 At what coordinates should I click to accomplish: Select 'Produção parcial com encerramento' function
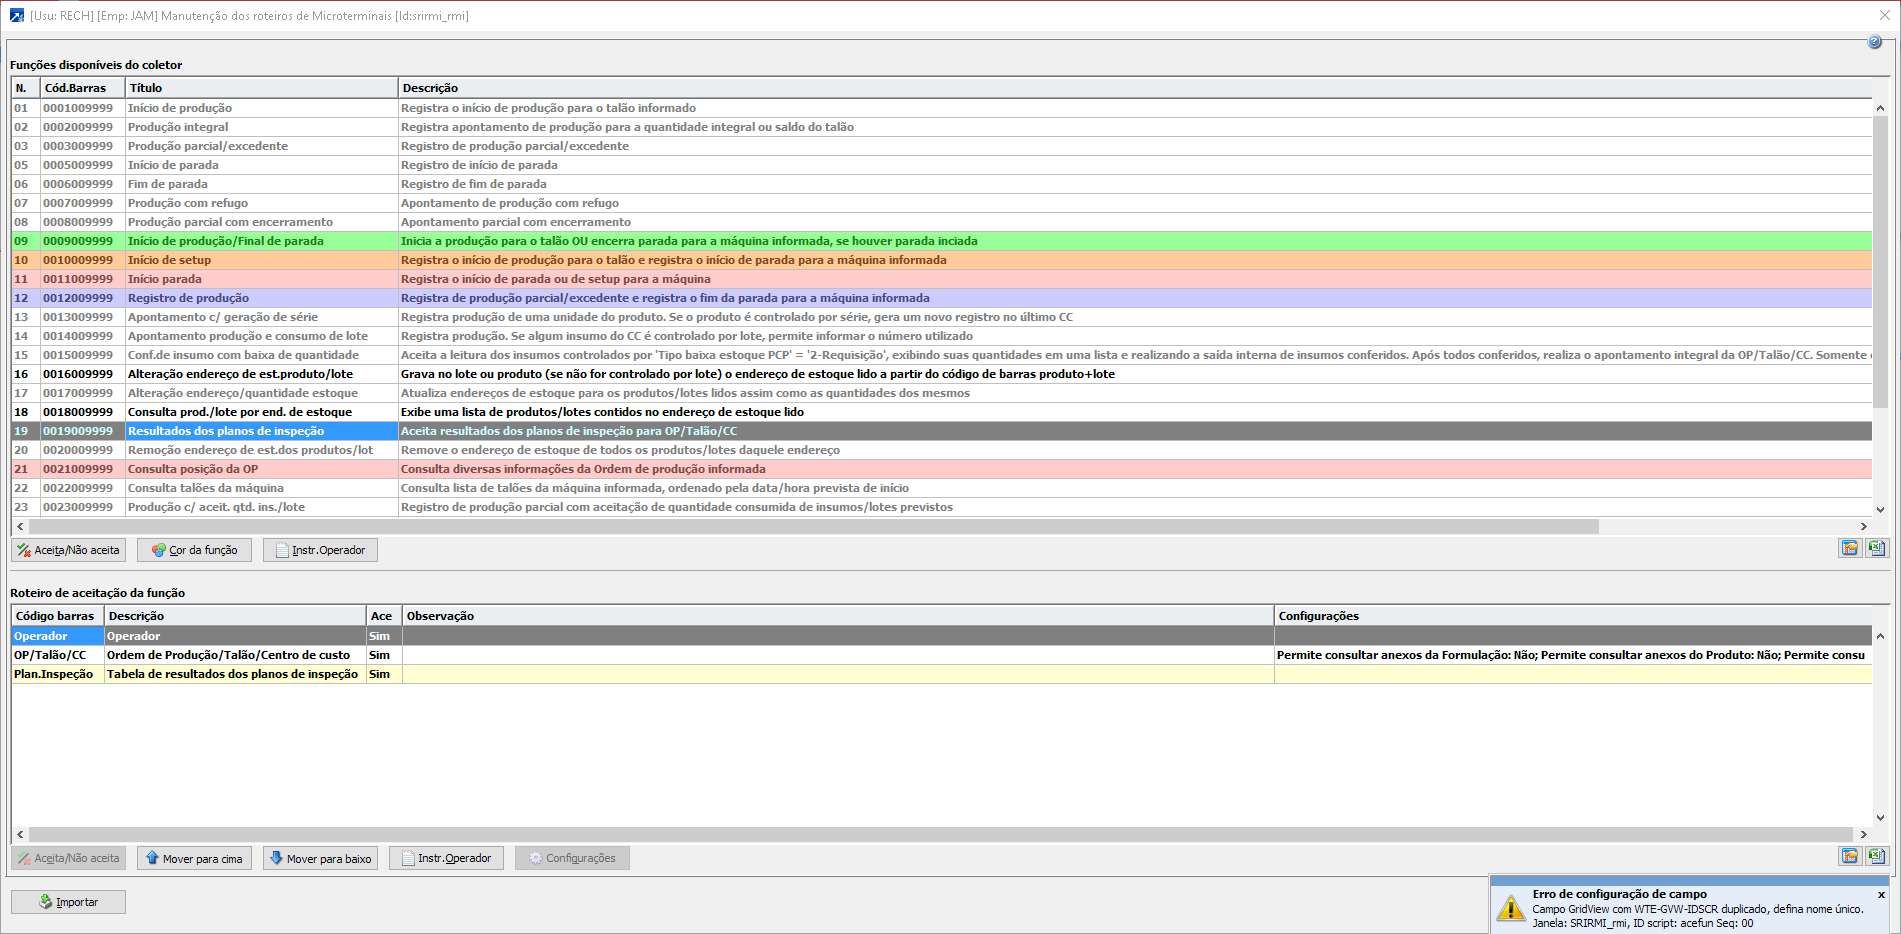pos(942,222)
